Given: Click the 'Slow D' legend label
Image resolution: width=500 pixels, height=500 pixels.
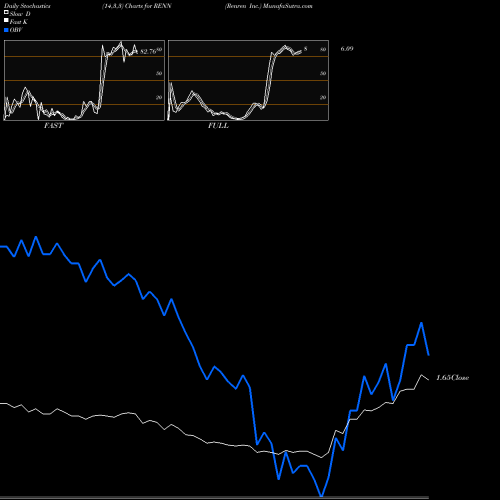Looking at the screenshot, I should coord(20,14).
